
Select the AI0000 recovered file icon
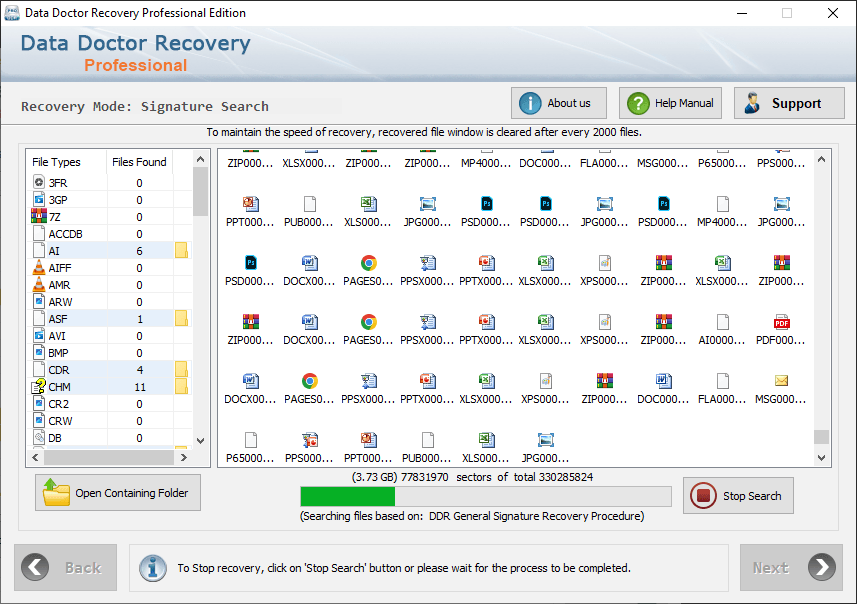tap(723, 322)
